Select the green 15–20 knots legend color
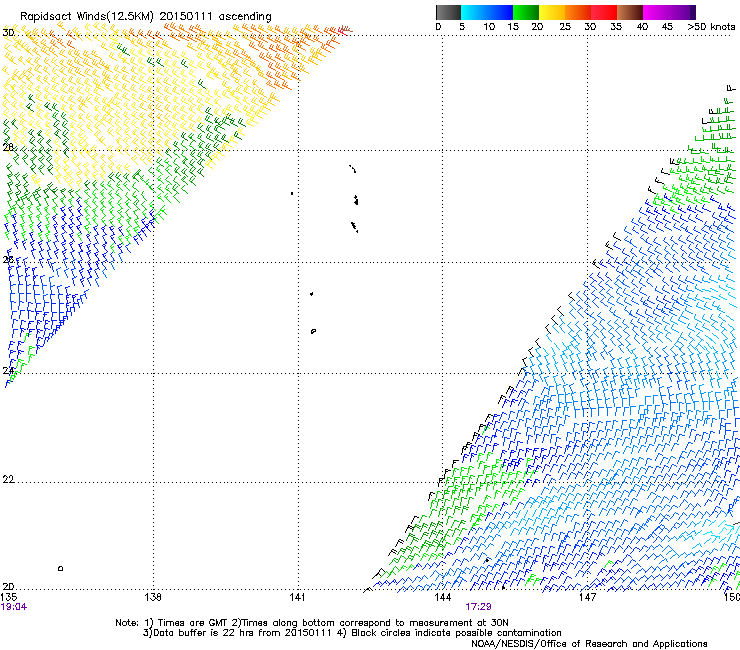740x650 pixels. pyautogui.click(x=526, y=12)
